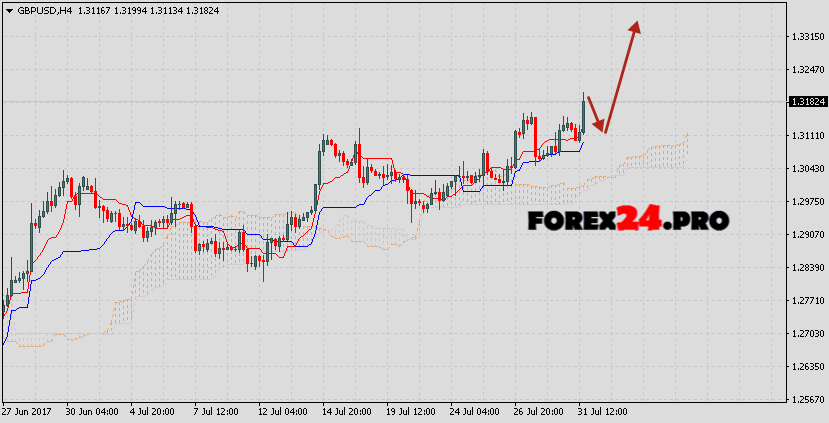Click the 1.27030 price level label

[806, 333]
